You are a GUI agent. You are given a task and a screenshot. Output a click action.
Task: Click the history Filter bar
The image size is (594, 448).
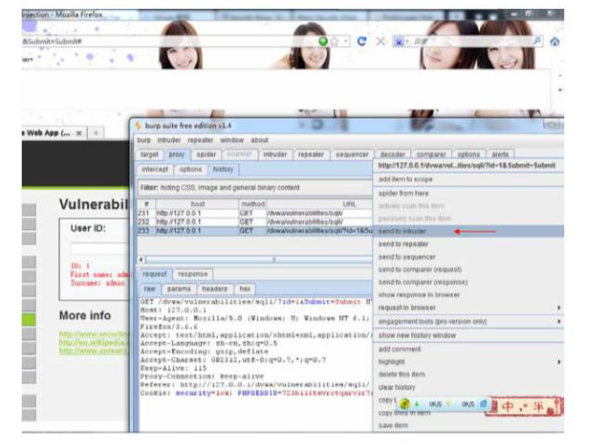tap(255, 188)
